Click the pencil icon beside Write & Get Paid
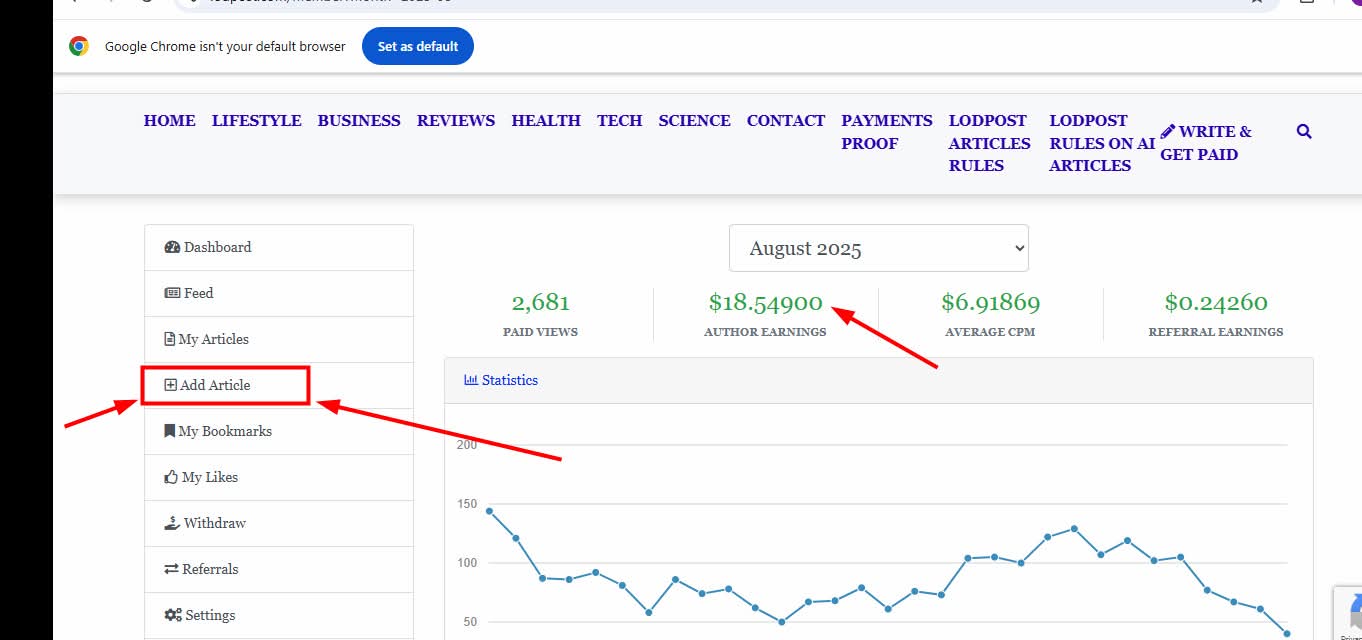The image size is (1362, 640). 1168,131
